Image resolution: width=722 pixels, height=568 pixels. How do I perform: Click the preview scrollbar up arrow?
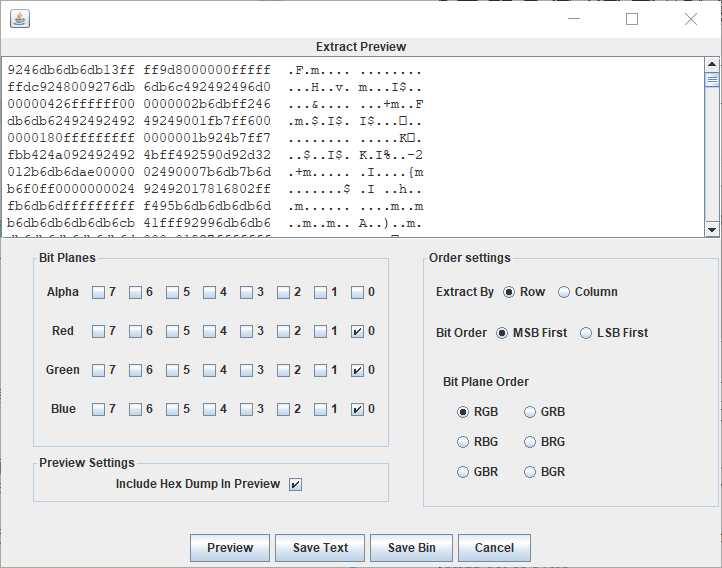(712, 64)
